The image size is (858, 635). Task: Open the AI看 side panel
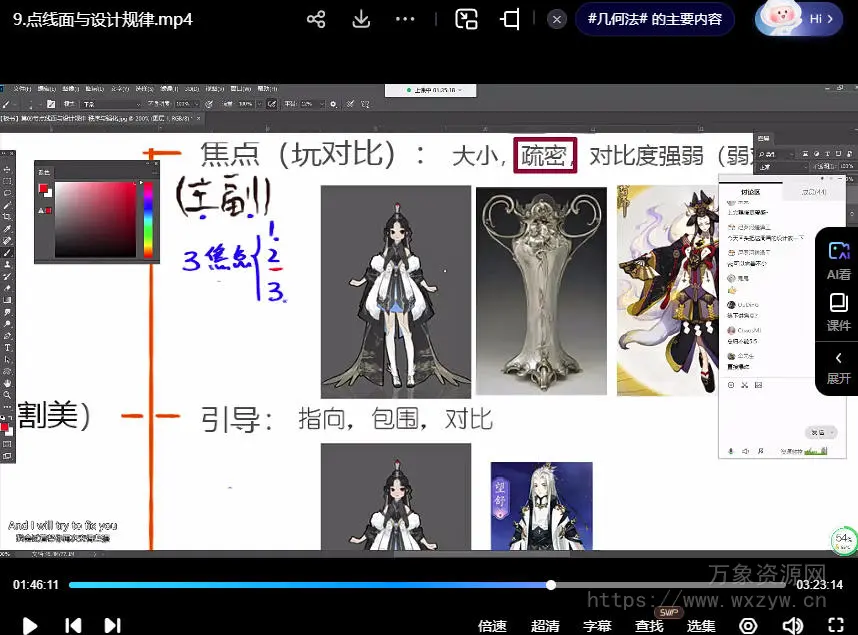(838, 259)
